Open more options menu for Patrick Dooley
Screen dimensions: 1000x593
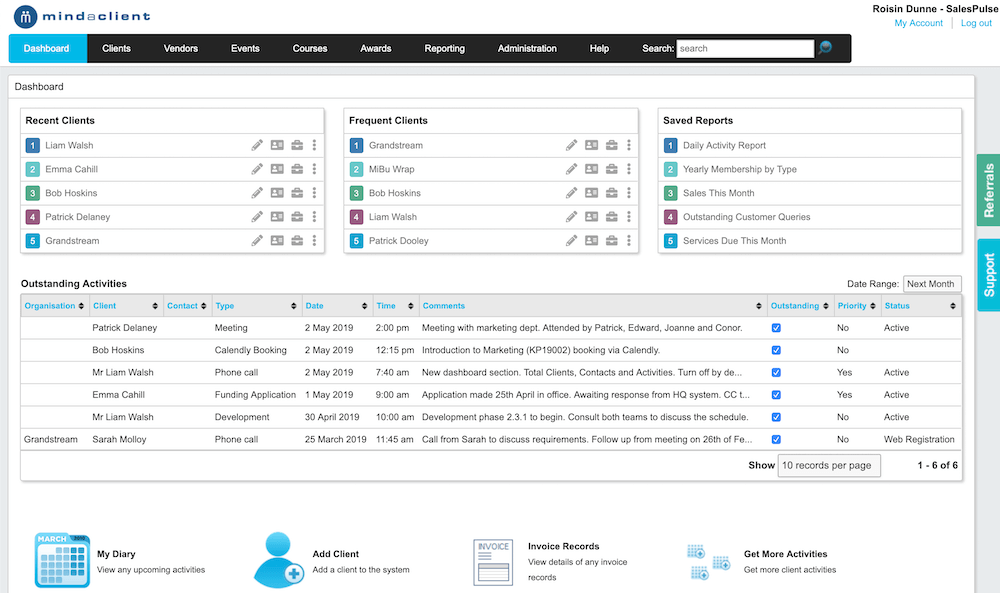tap(629, 240)
